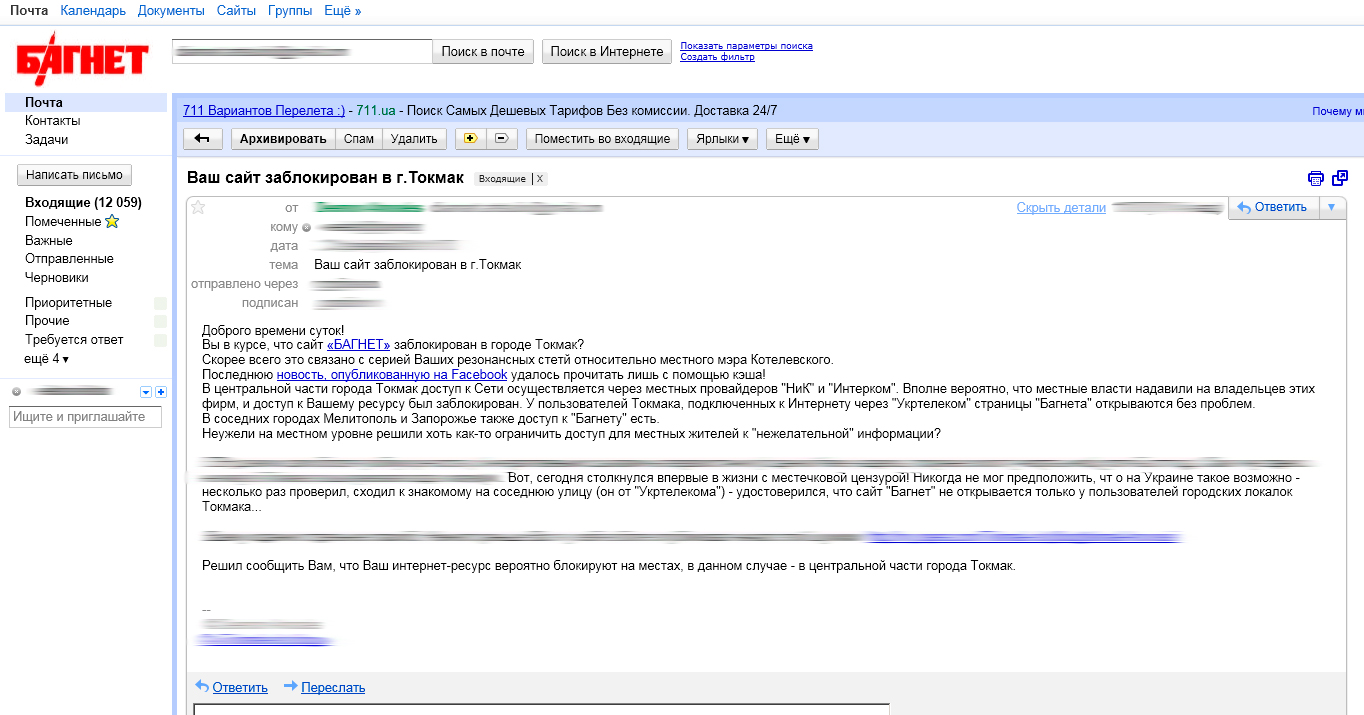Open Facebook news link in message body
Viewport: 1364px width, 715px height.
pos(392,375)
